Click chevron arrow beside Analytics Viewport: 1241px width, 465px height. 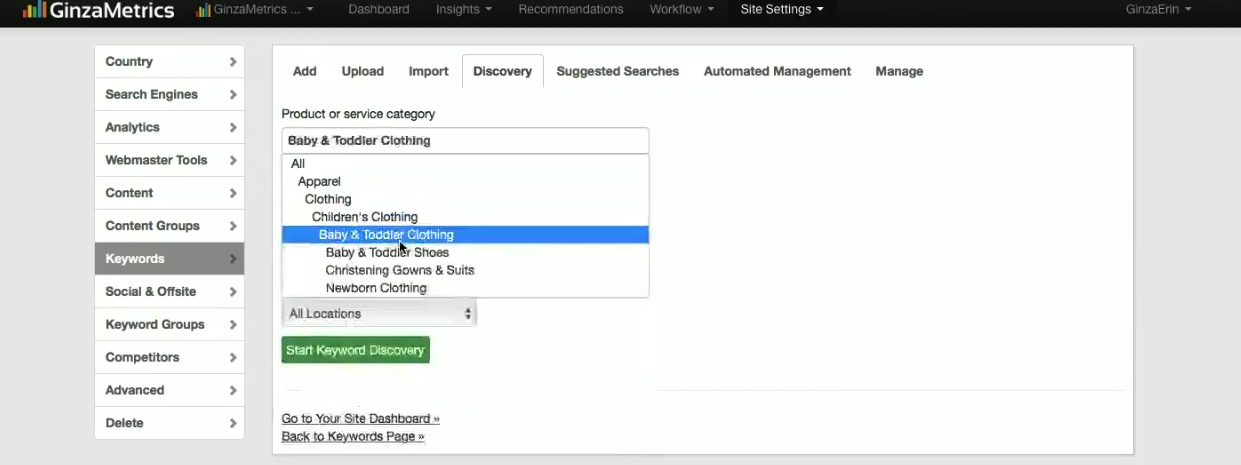click(x=232, y=128)
